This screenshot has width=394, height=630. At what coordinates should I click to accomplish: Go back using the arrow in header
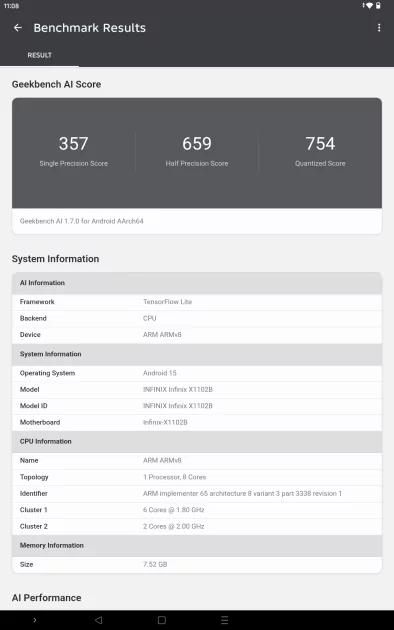pyautogui.click(x=18, y=28)
